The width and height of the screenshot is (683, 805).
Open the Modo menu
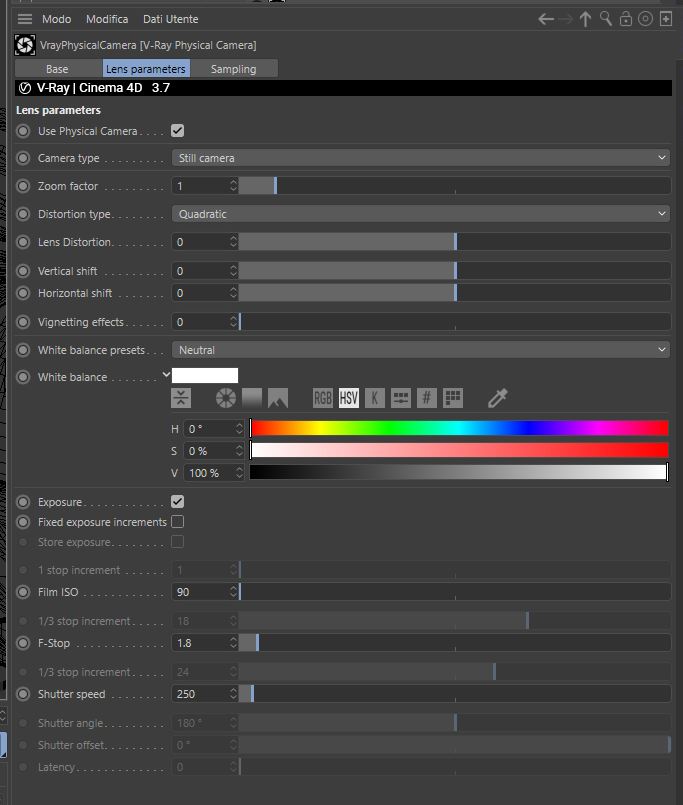click(56, 19)
